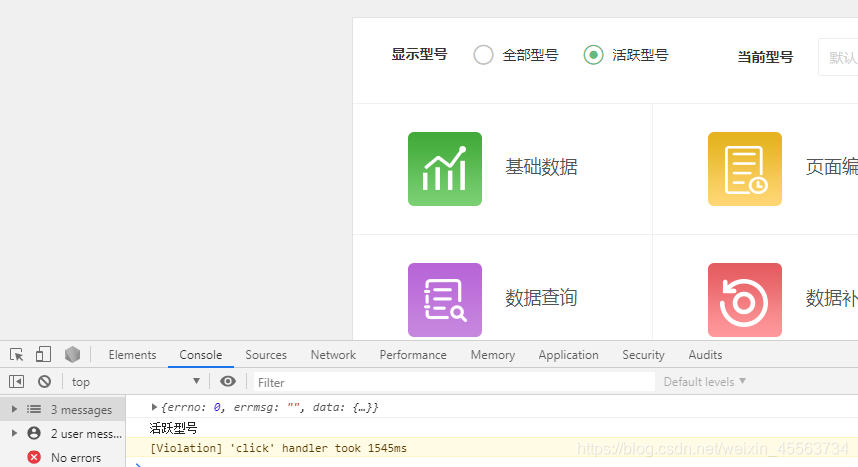
Task: Select the 全部型号 radio button
Action: [483, 55]
